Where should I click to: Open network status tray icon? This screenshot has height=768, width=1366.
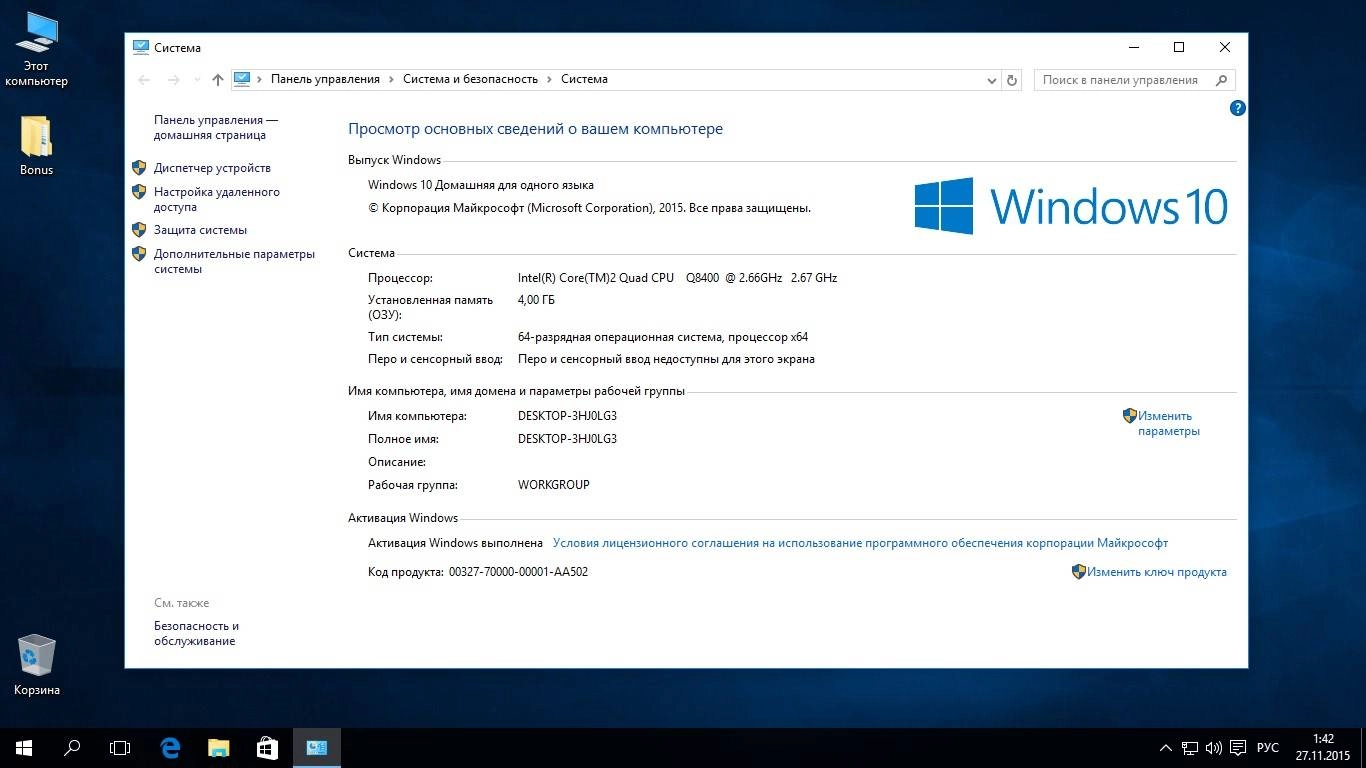coord(1190,748)
